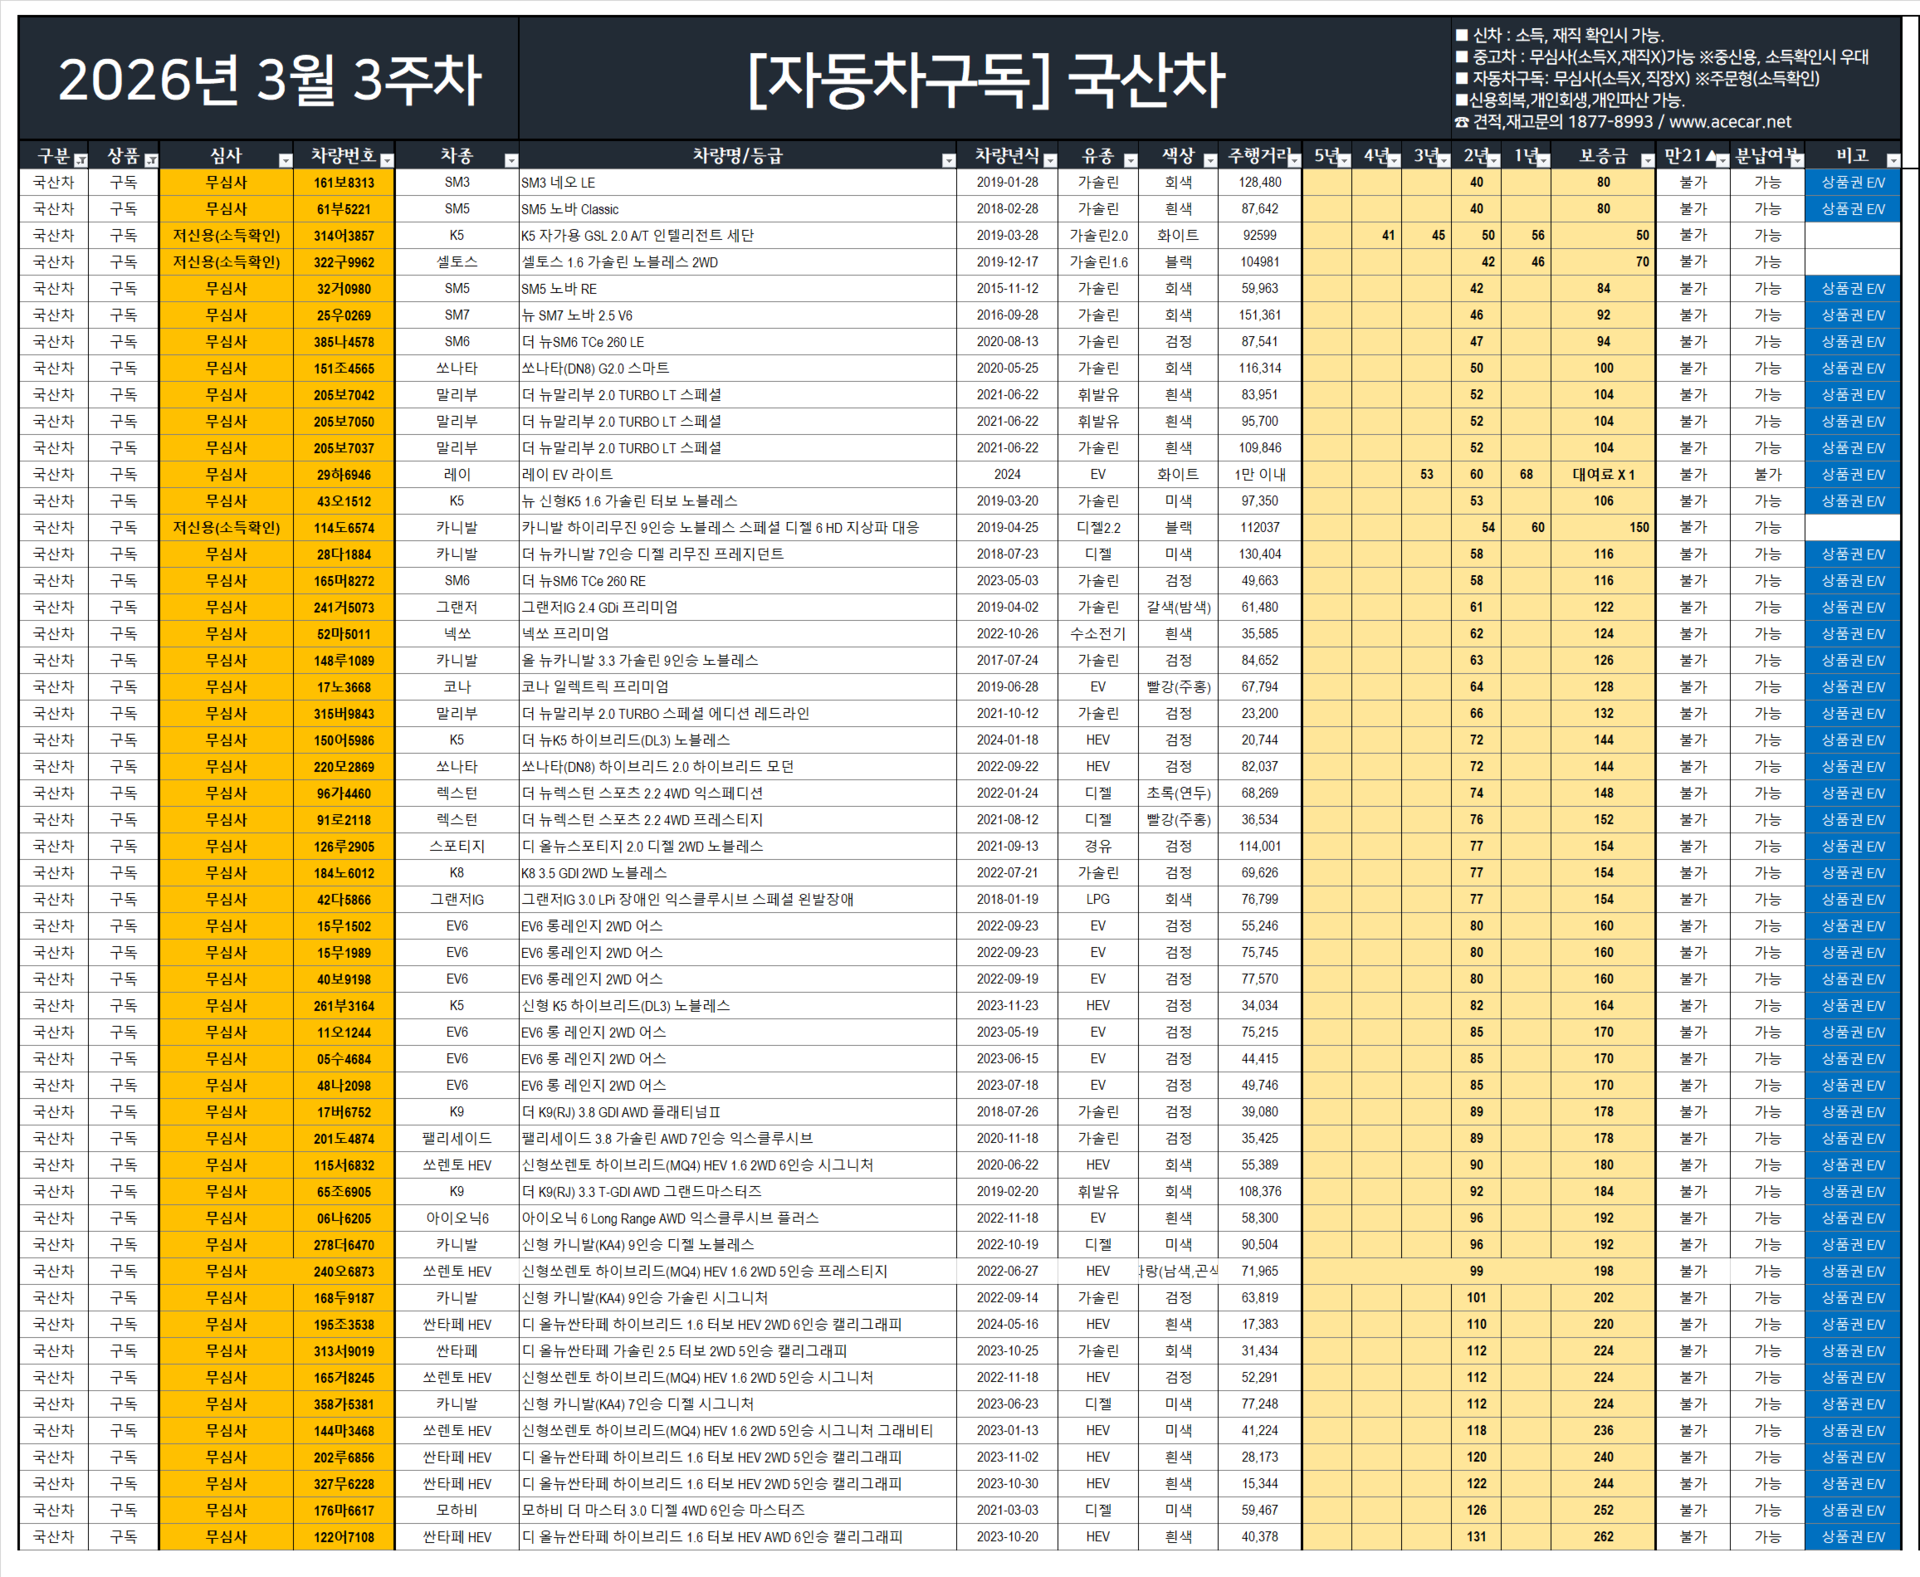Expand the 차량명/등급 filter dropdown
This screenshot has width=1920, height=1577.
(948, 160)
